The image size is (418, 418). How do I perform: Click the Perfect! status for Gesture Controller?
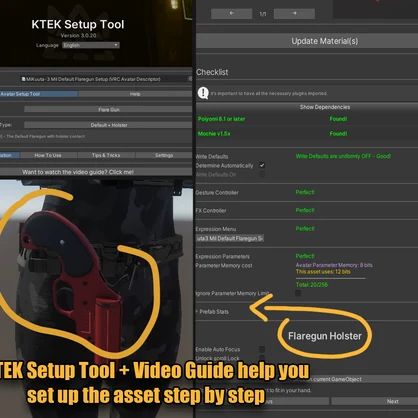pos(305,192)
